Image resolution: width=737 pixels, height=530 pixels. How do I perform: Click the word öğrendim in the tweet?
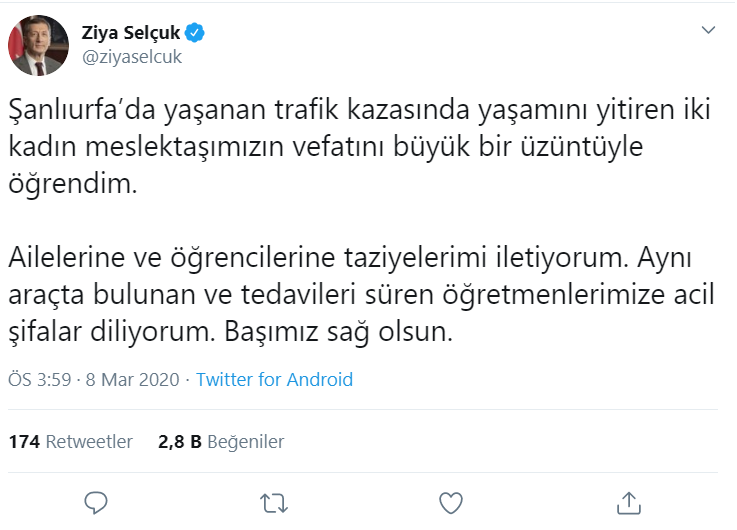tap(72, 185)
